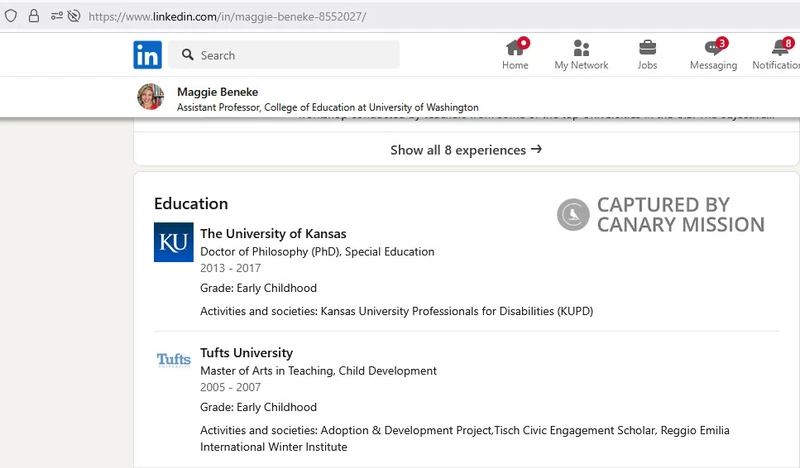Open Notifications bell with 8 badge

(x=777, y=55)
